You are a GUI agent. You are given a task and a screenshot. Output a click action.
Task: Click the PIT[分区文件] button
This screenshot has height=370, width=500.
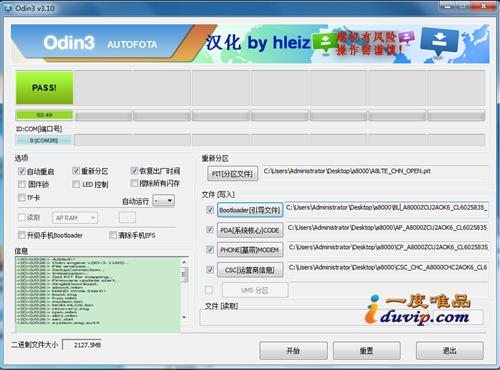click(x=233, y=174)
